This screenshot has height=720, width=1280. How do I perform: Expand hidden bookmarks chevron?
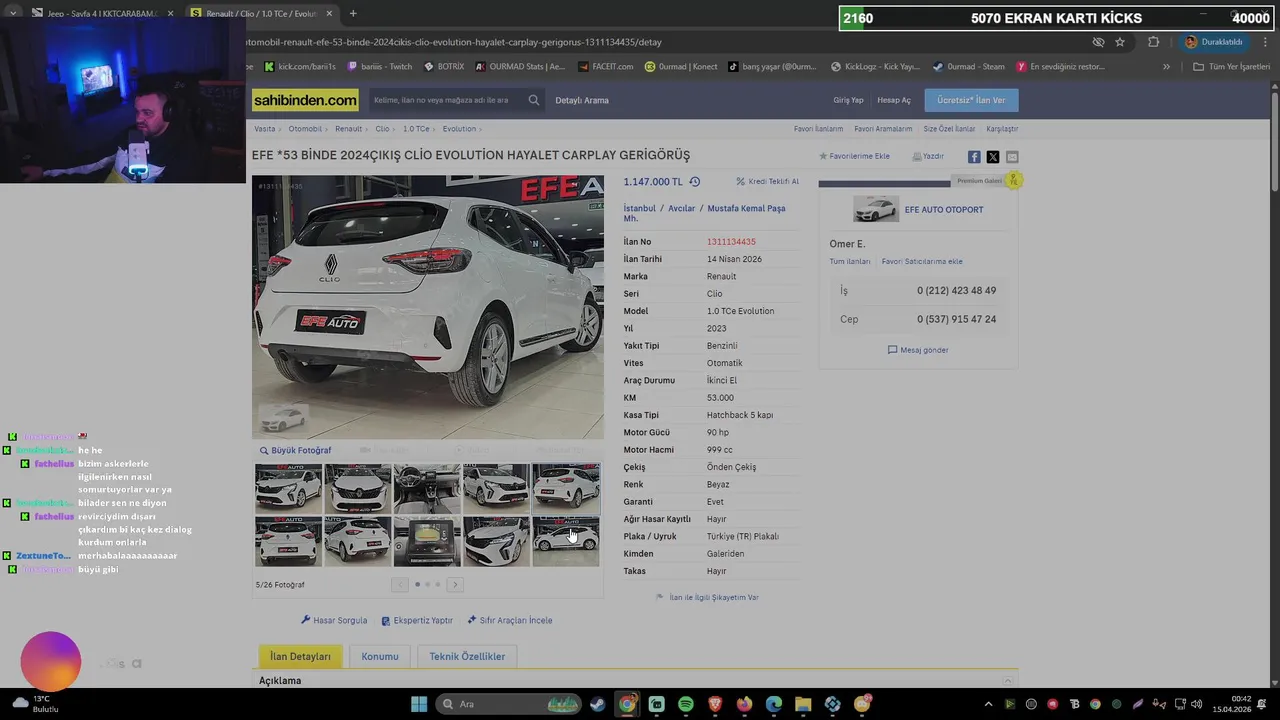(1166, 67)
